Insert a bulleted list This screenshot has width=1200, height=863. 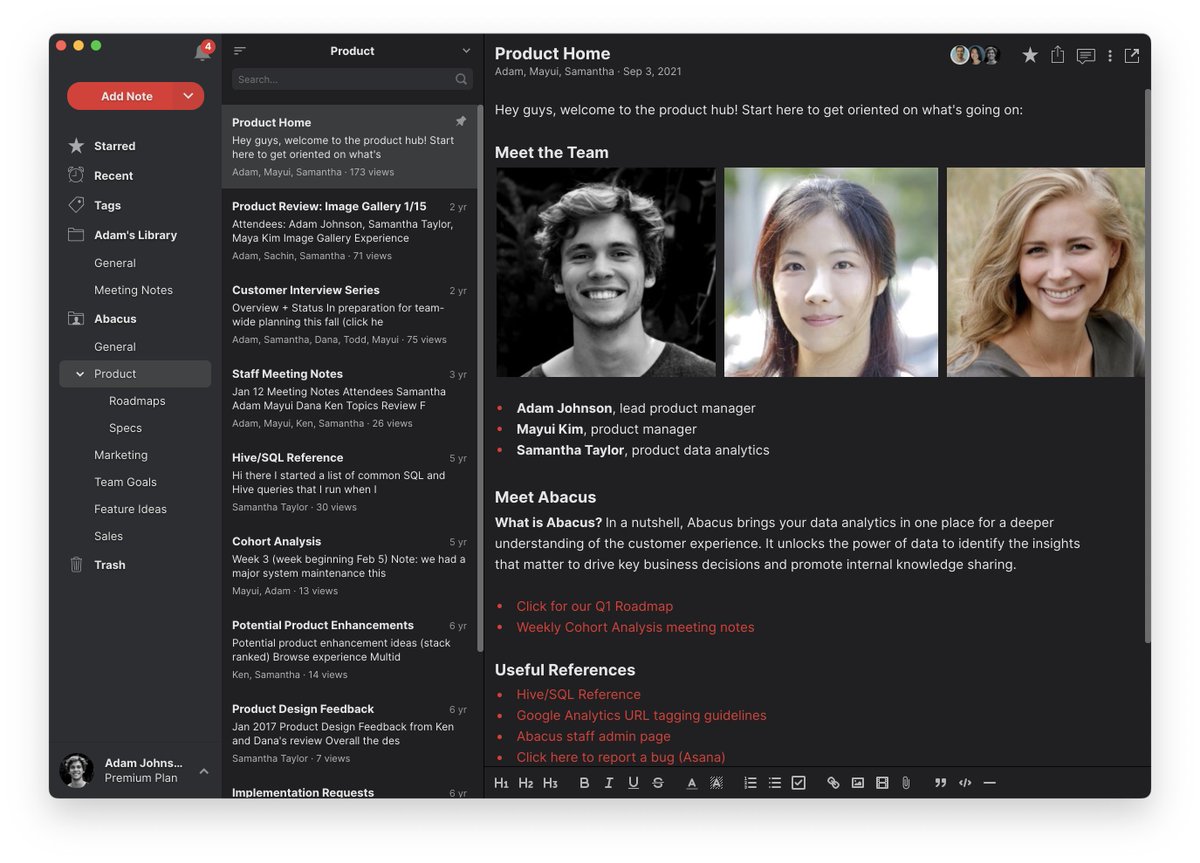[x=774, y=783]
